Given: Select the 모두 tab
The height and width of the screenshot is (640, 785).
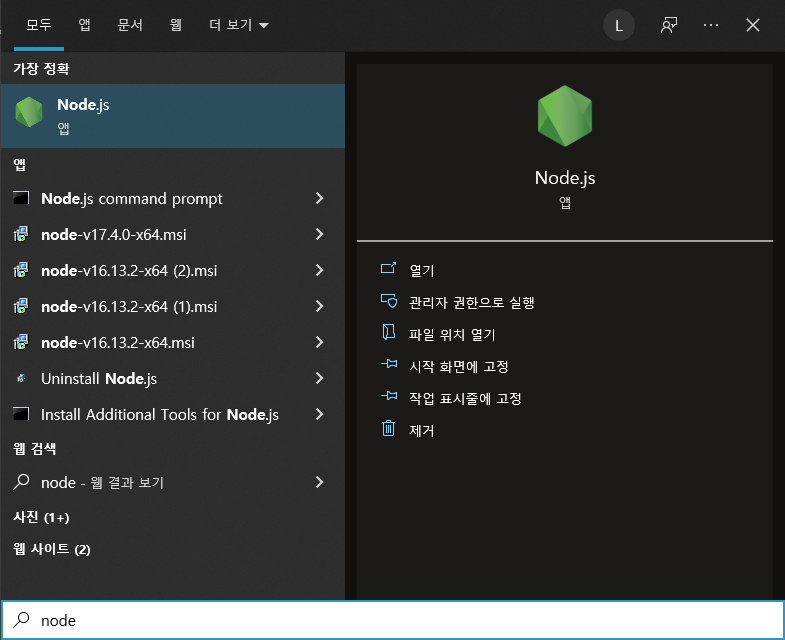Looking at the screenshot, I should click(39, 25).
